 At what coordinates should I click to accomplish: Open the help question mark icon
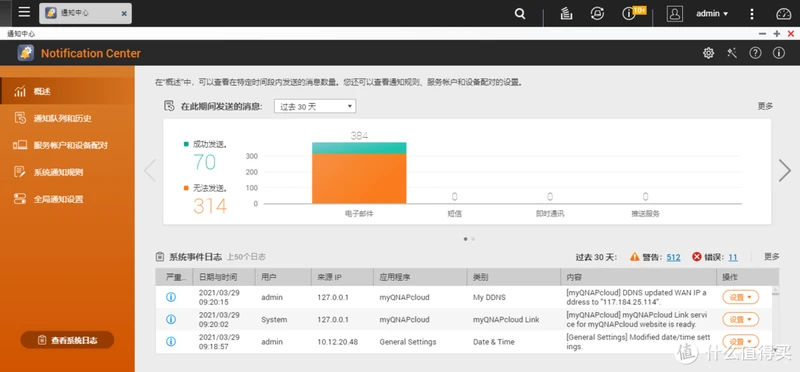tap(755, 53)
